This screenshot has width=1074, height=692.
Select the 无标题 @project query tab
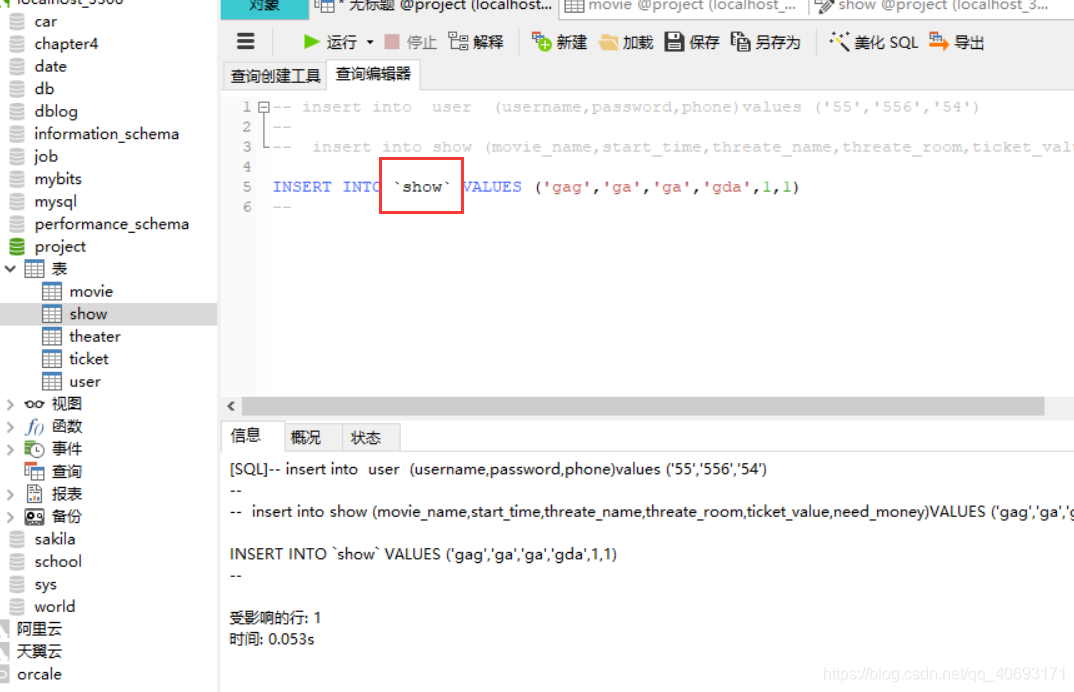click(x=434, y=6)
